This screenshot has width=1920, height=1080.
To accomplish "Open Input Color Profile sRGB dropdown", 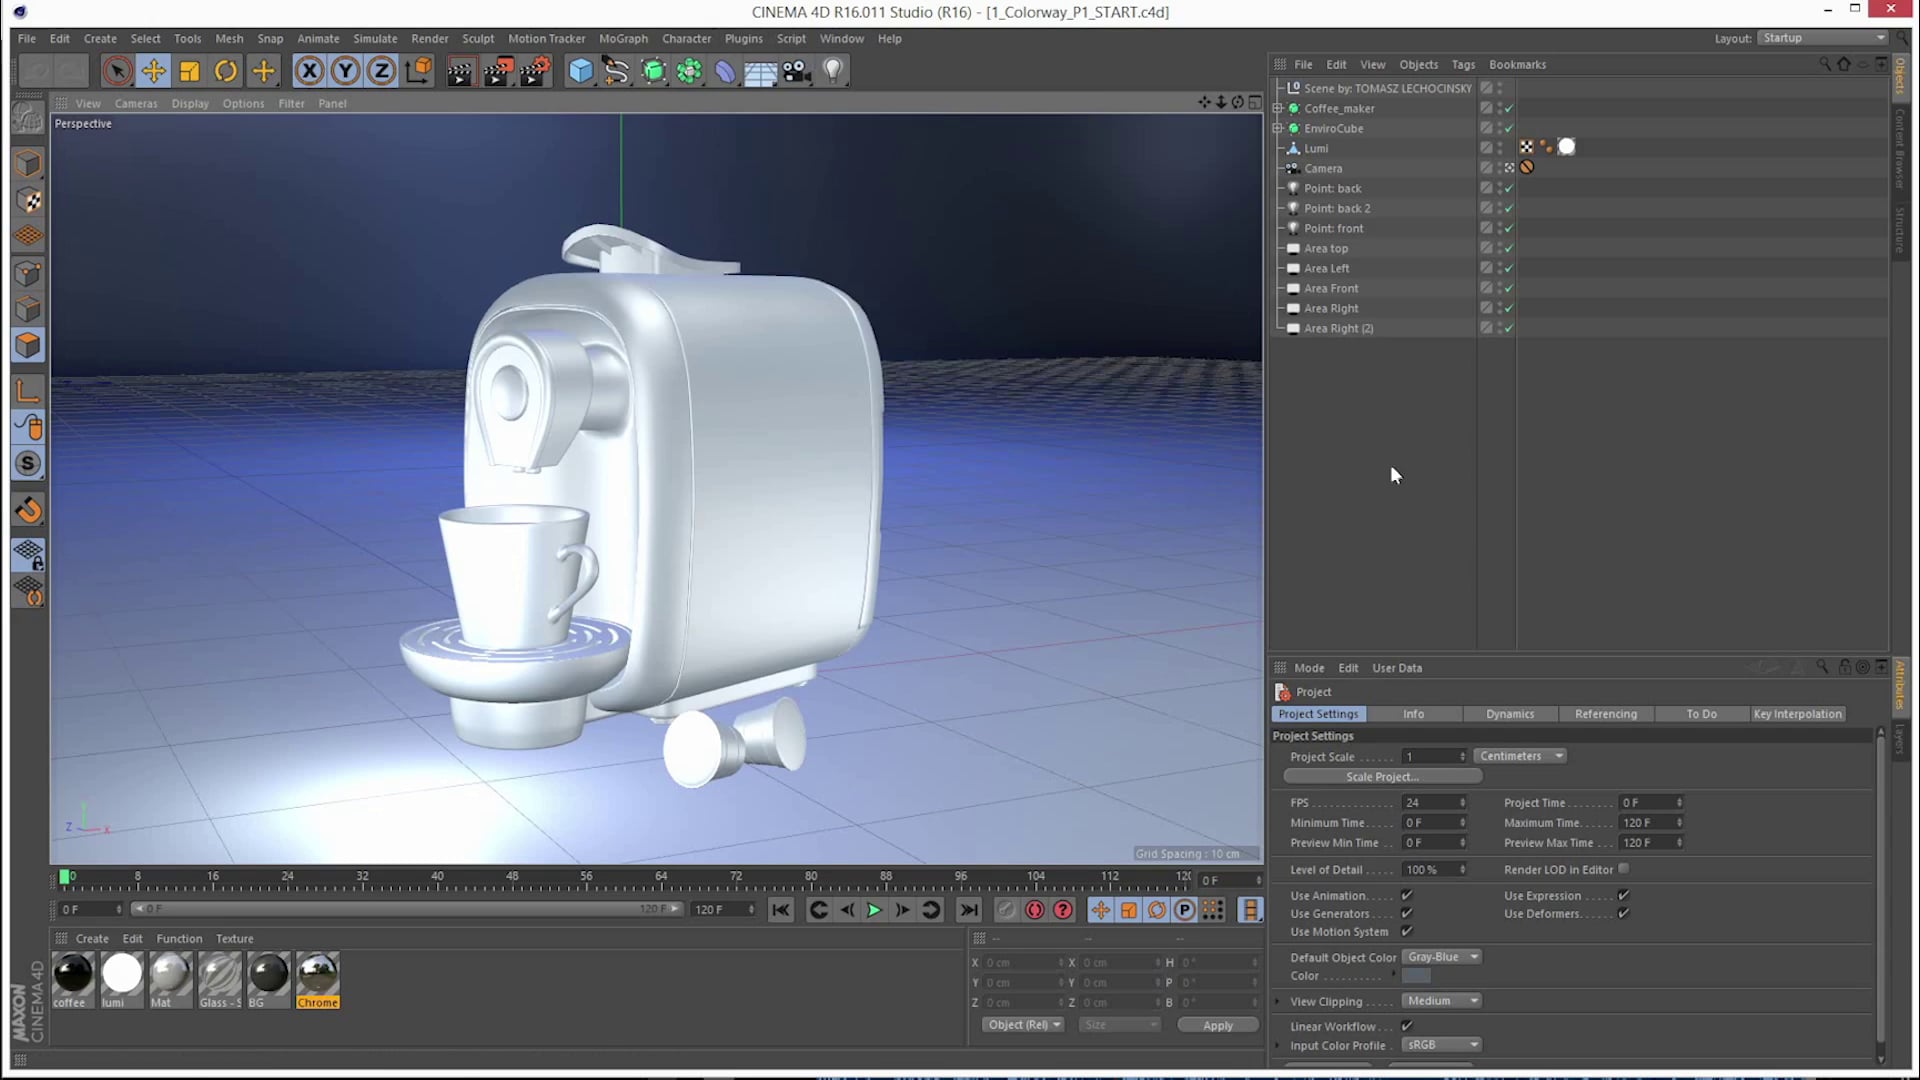I will click(x=1441, y=1045).
